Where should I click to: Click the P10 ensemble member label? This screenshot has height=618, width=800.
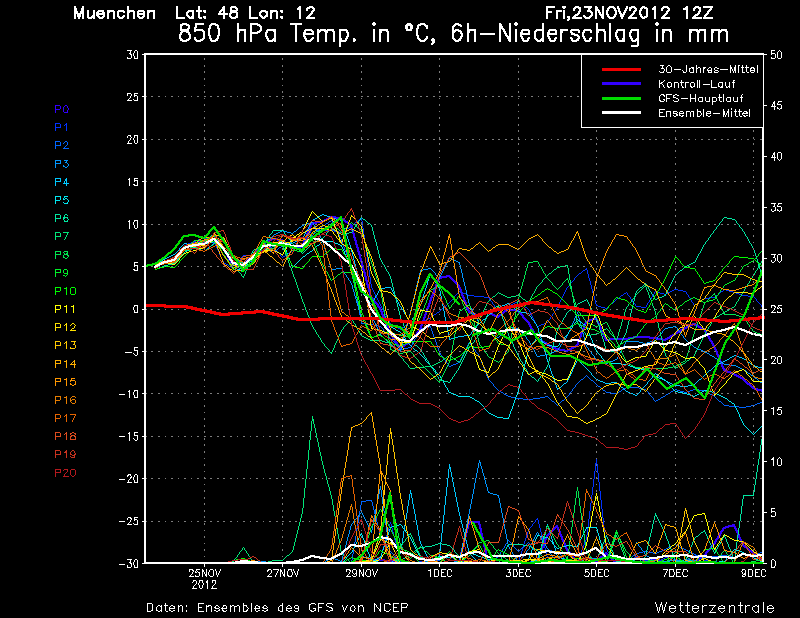pos(65,291)
